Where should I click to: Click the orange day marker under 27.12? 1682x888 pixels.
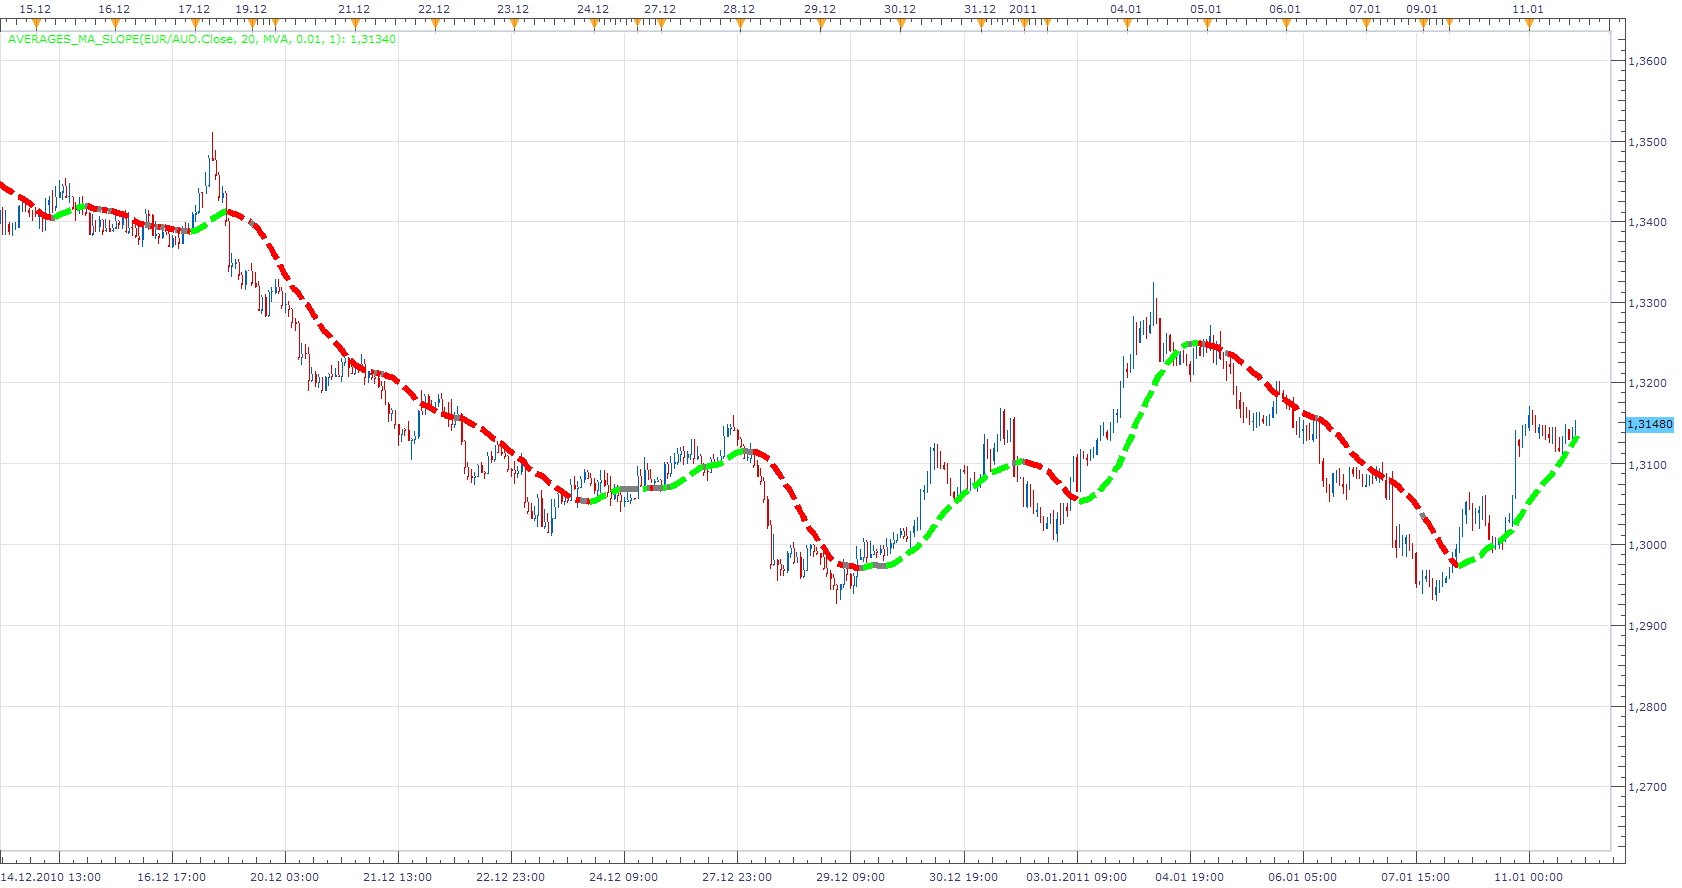pyautogui.click(x=661, y=24)
